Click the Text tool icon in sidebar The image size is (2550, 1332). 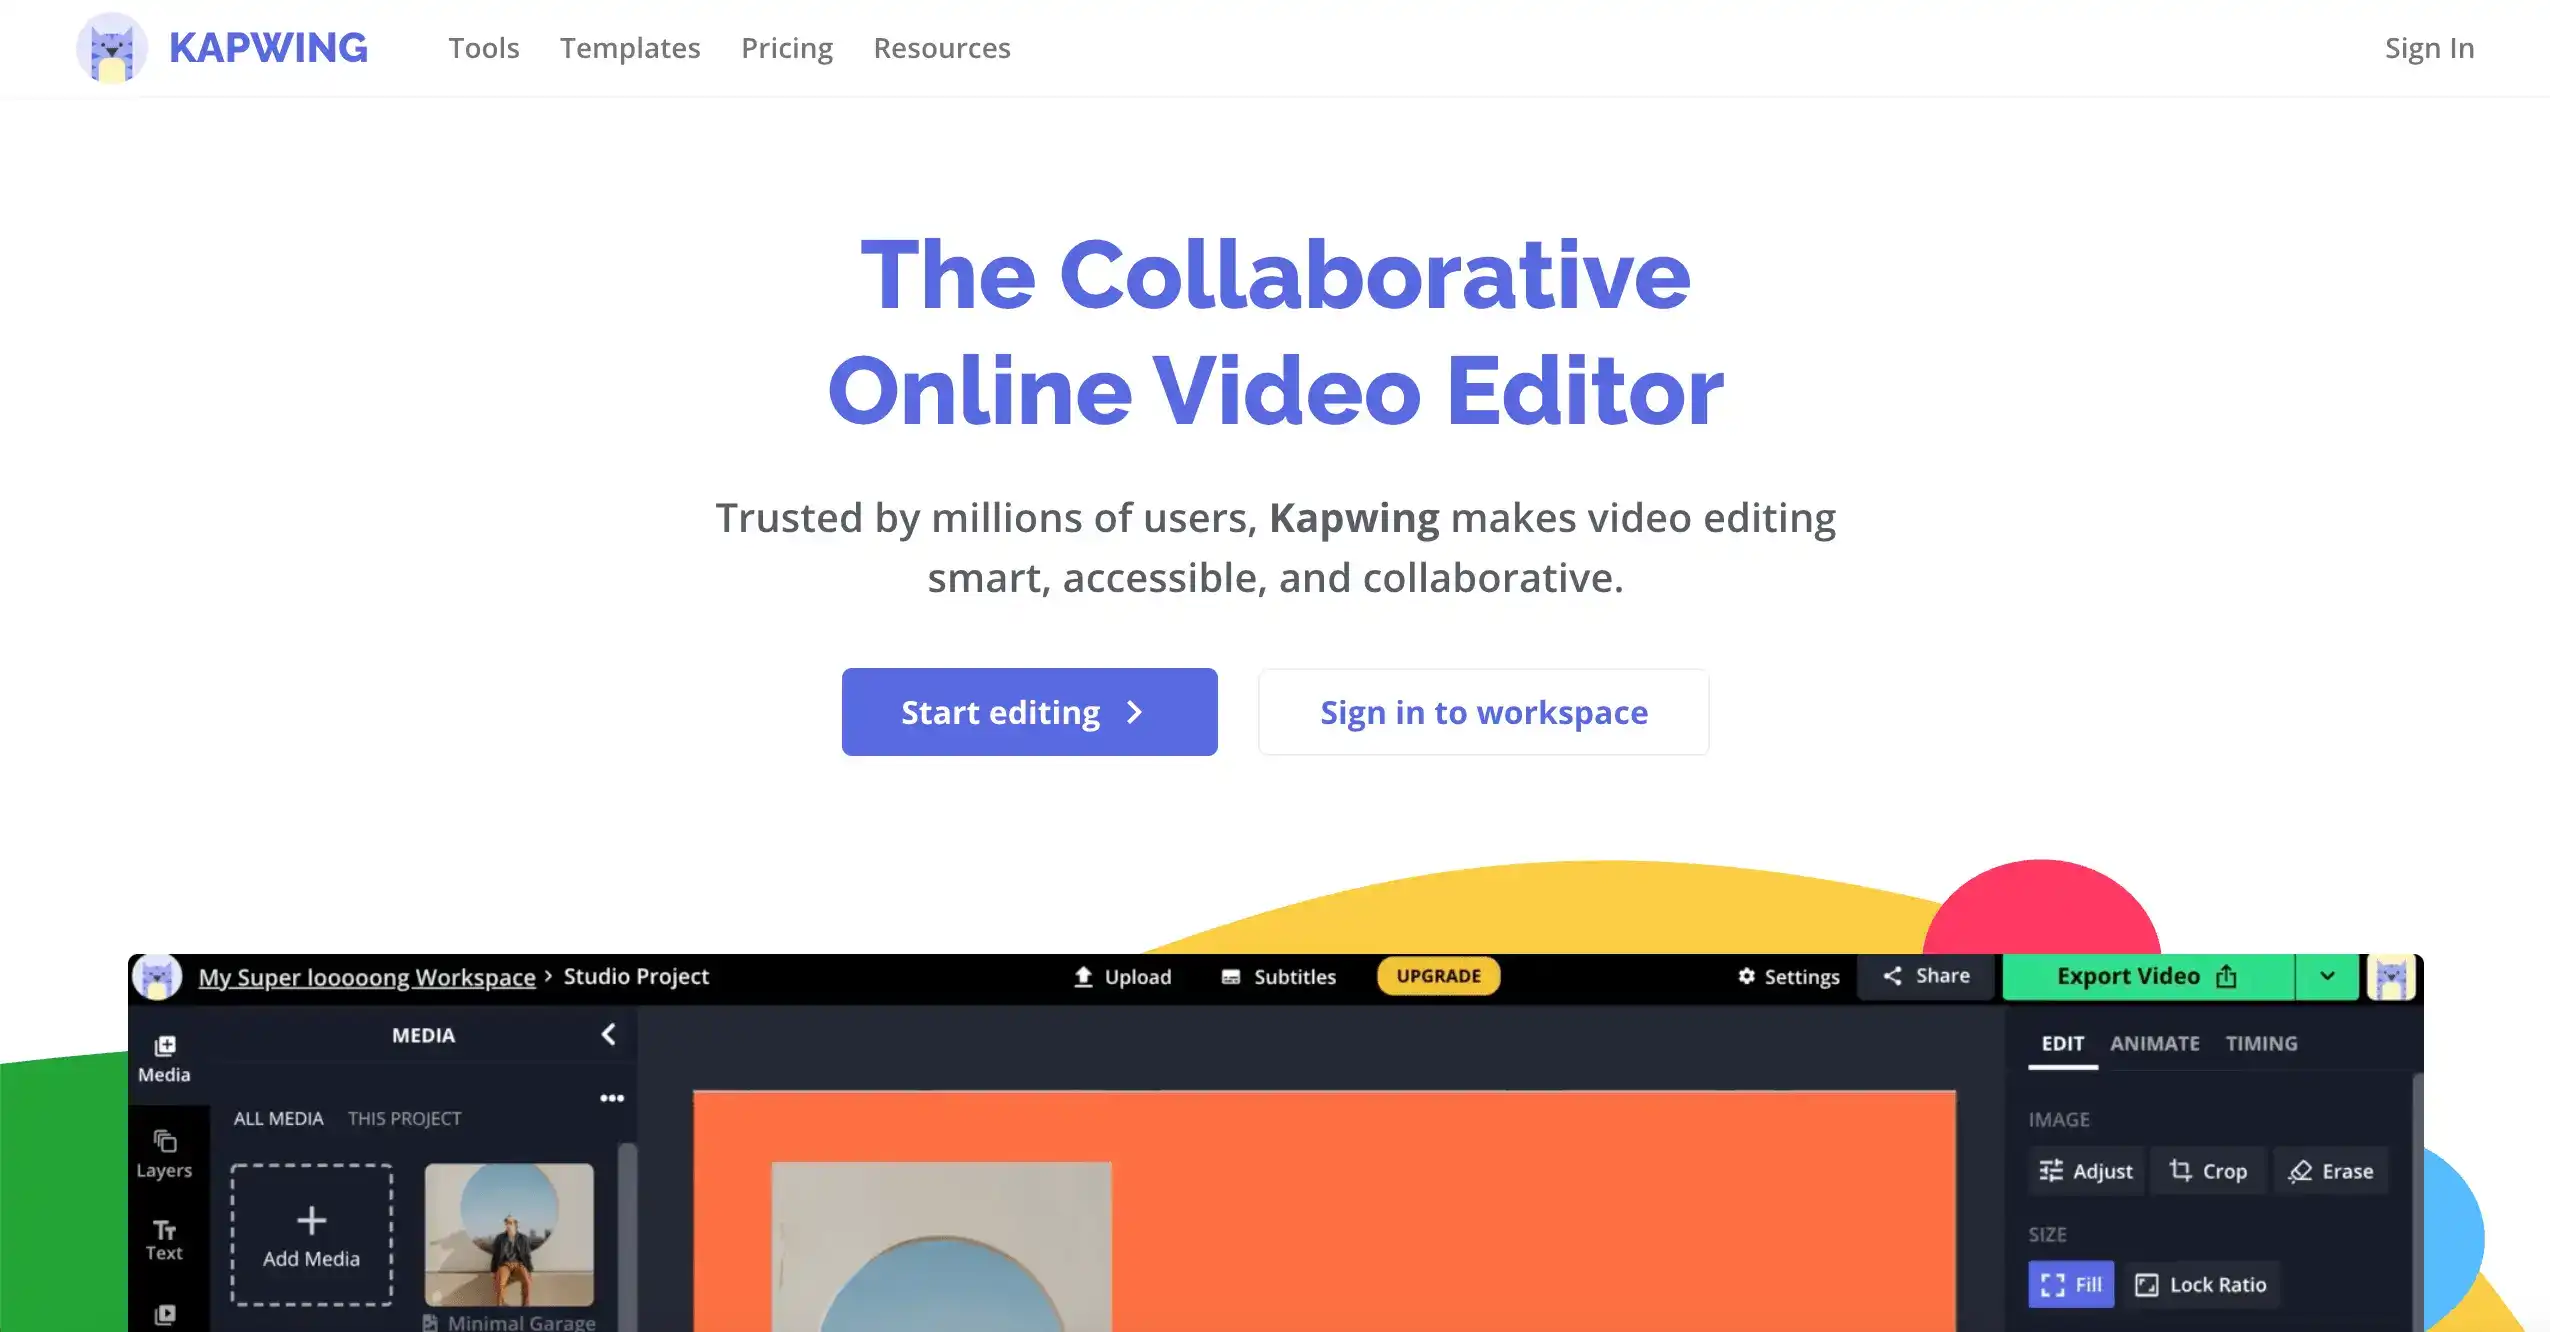click(x=164, y=1226)
